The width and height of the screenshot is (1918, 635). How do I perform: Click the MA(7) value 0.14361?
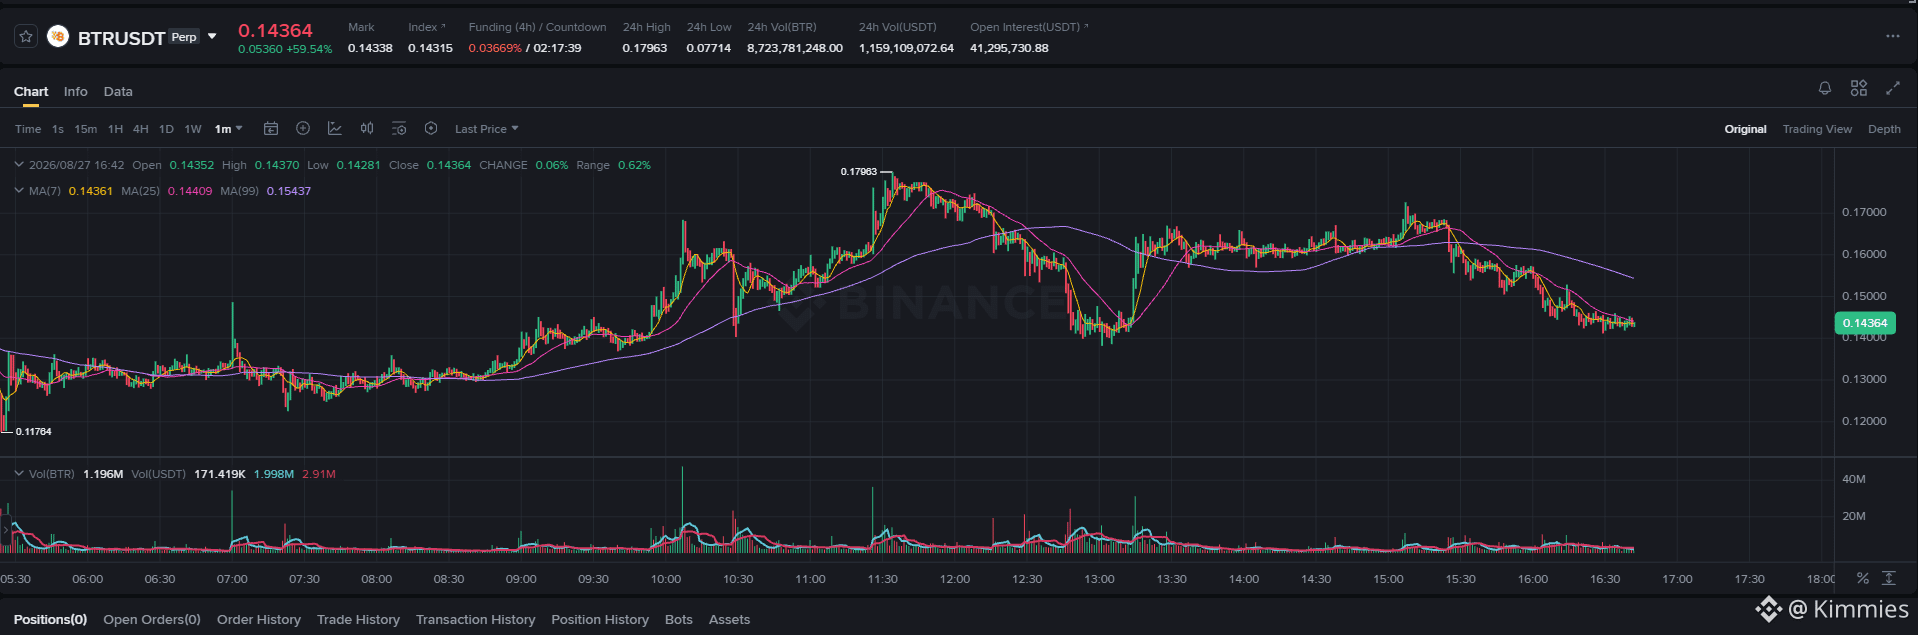click(x=91, y=191)
